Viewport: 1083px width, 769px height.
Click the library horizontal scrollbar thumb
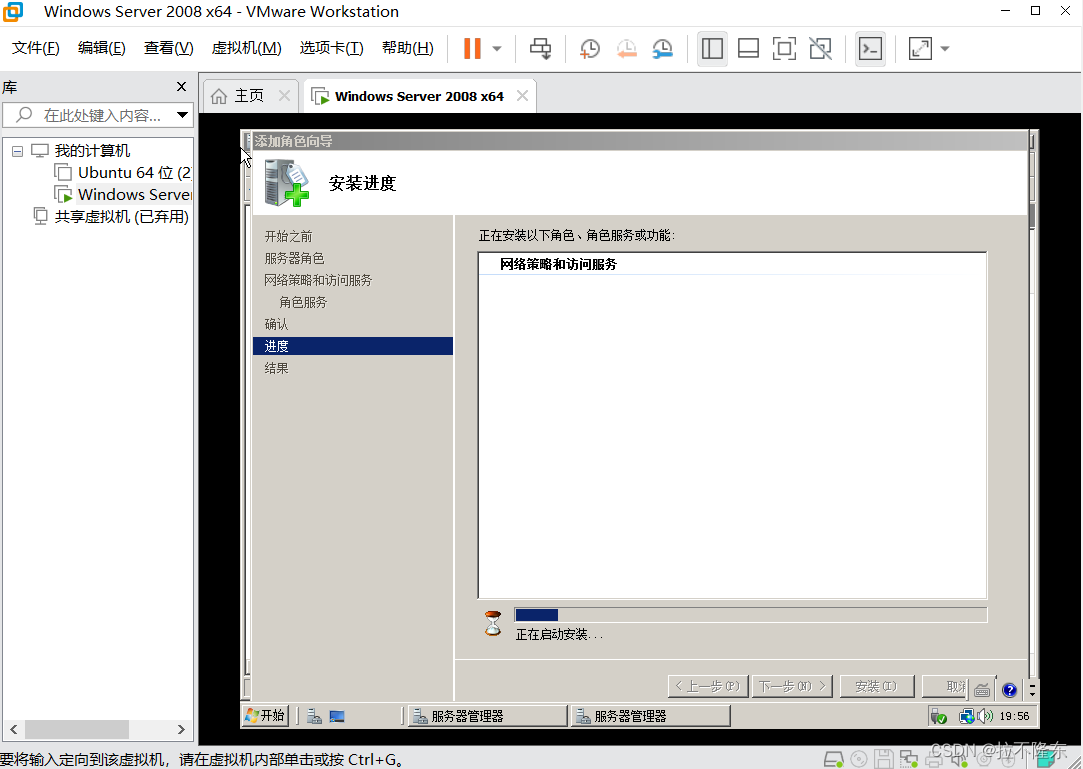(77, 730)
